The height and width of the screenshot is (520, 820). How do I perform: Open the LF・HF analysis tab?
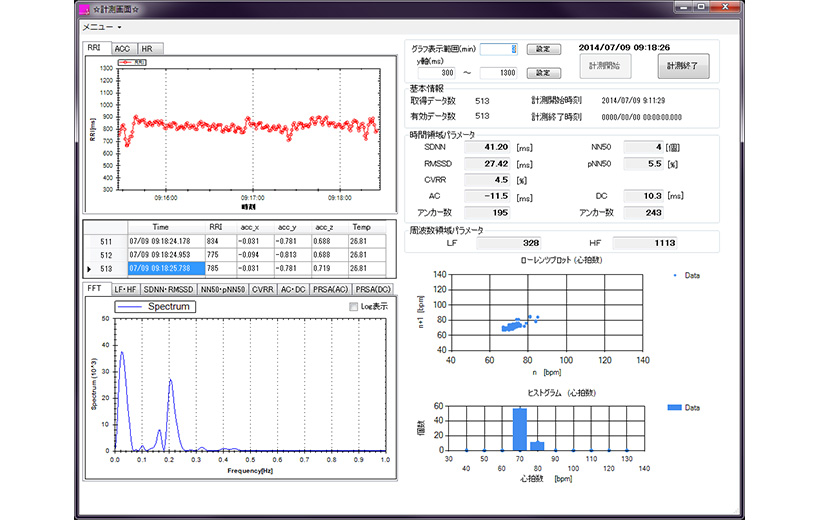point(125,289)
